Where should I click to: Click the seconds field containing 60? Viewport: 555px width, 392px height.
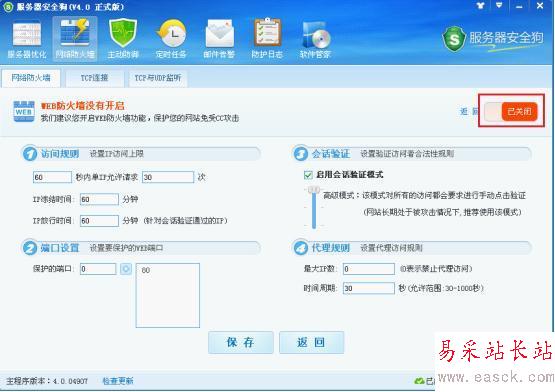pos(52,177)
